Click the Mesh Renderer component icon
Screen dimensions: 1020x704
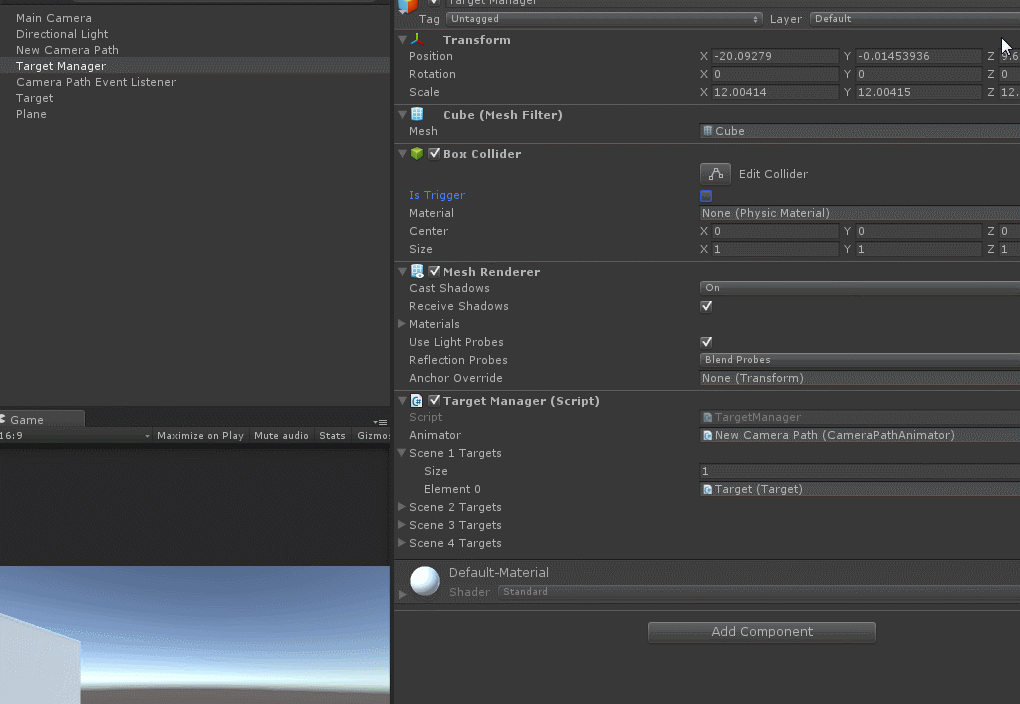coord(417,271)
